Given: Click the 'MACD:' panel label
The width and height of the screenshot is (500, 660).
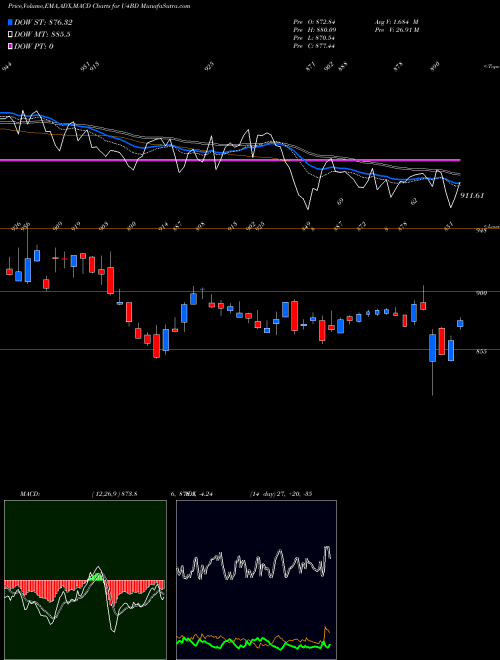Looking at the screenshot, I should [x=29, y=493].
